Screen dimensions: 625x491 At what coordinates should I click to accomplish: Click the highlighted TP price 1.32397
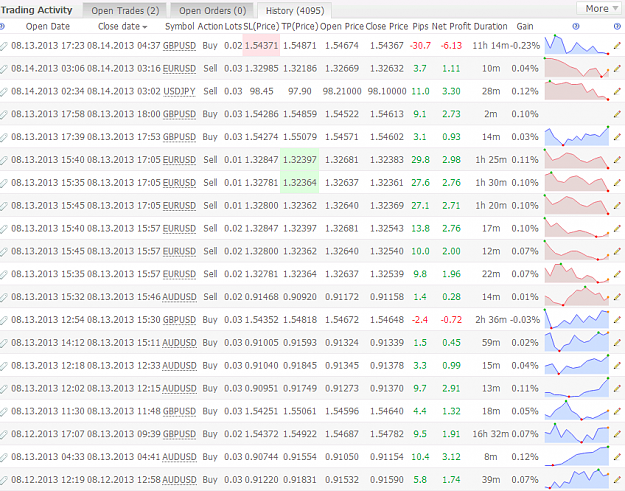[x=300, y=160]
